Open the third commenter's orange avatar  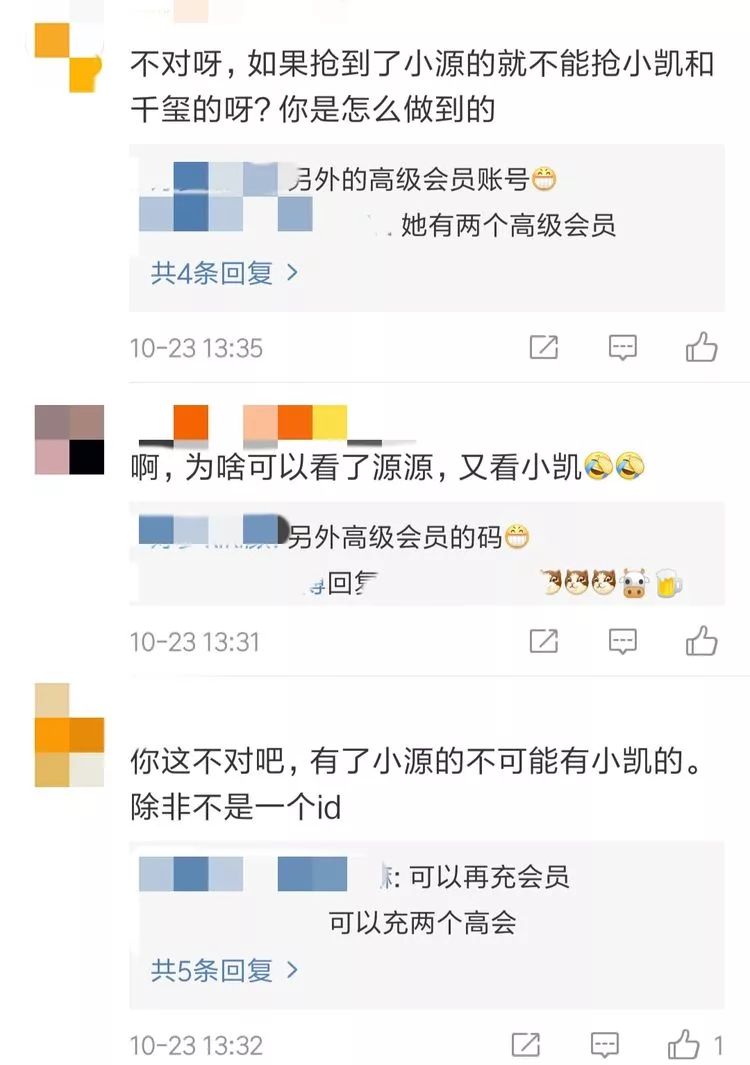coord(69,735)
